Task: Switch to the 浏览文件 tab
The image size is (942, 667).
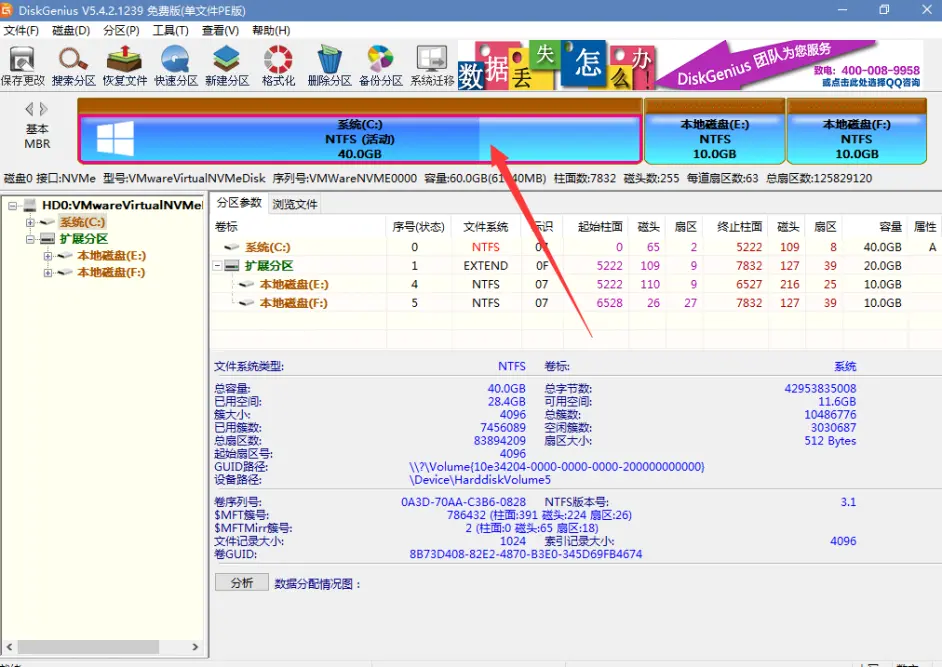Action: [x=294, y=204]
